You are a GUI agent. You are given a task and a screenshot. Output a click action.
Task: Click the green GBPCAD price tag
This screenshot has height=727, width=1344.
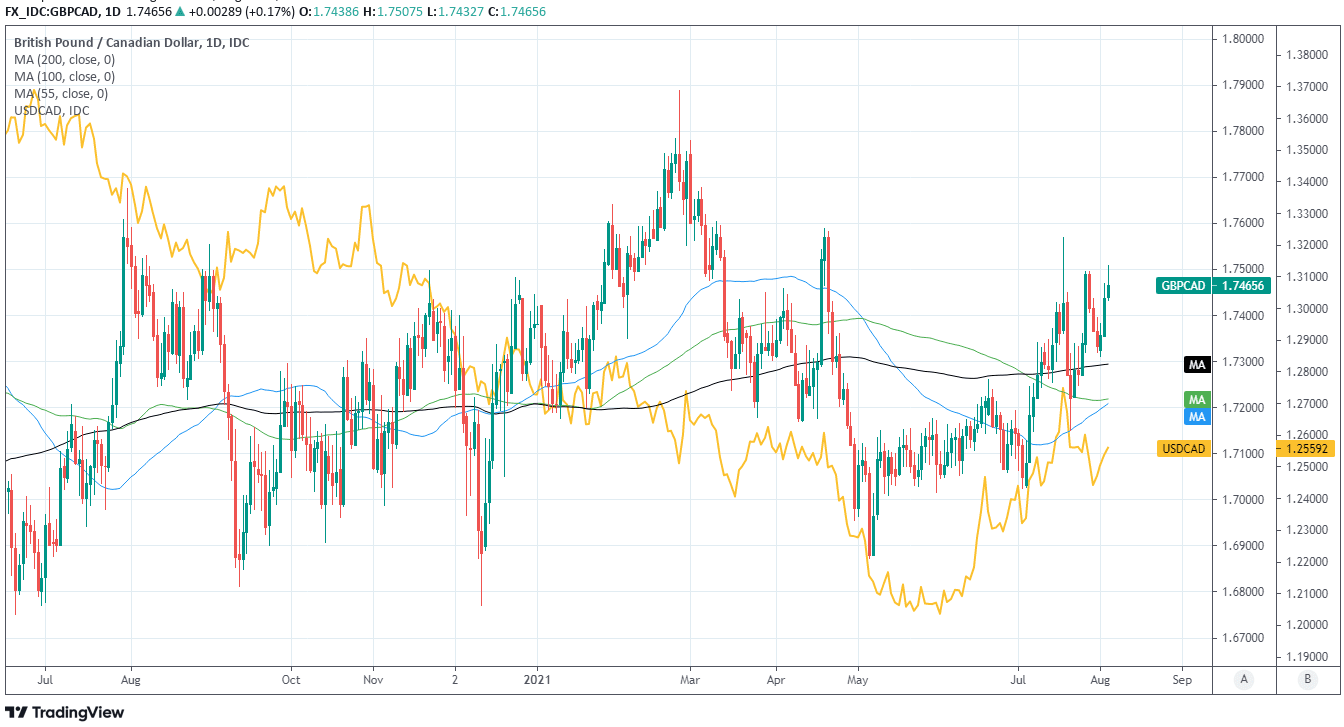click(1183, 286)
